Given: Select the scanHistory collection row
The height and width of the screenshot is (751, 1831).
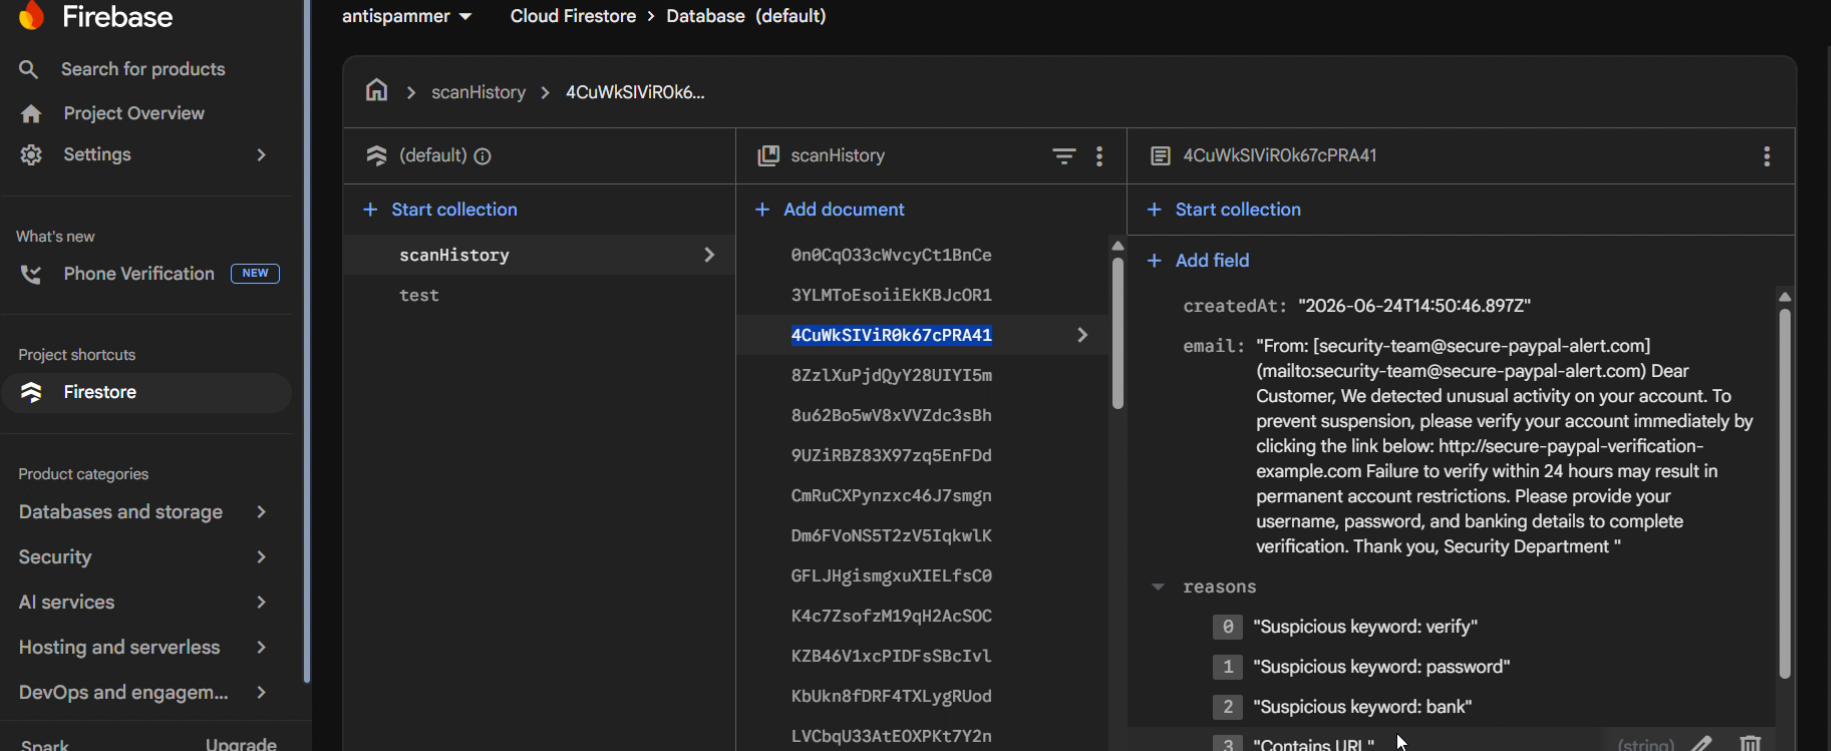Looking at the screenshot, I should tap(540, 255).
